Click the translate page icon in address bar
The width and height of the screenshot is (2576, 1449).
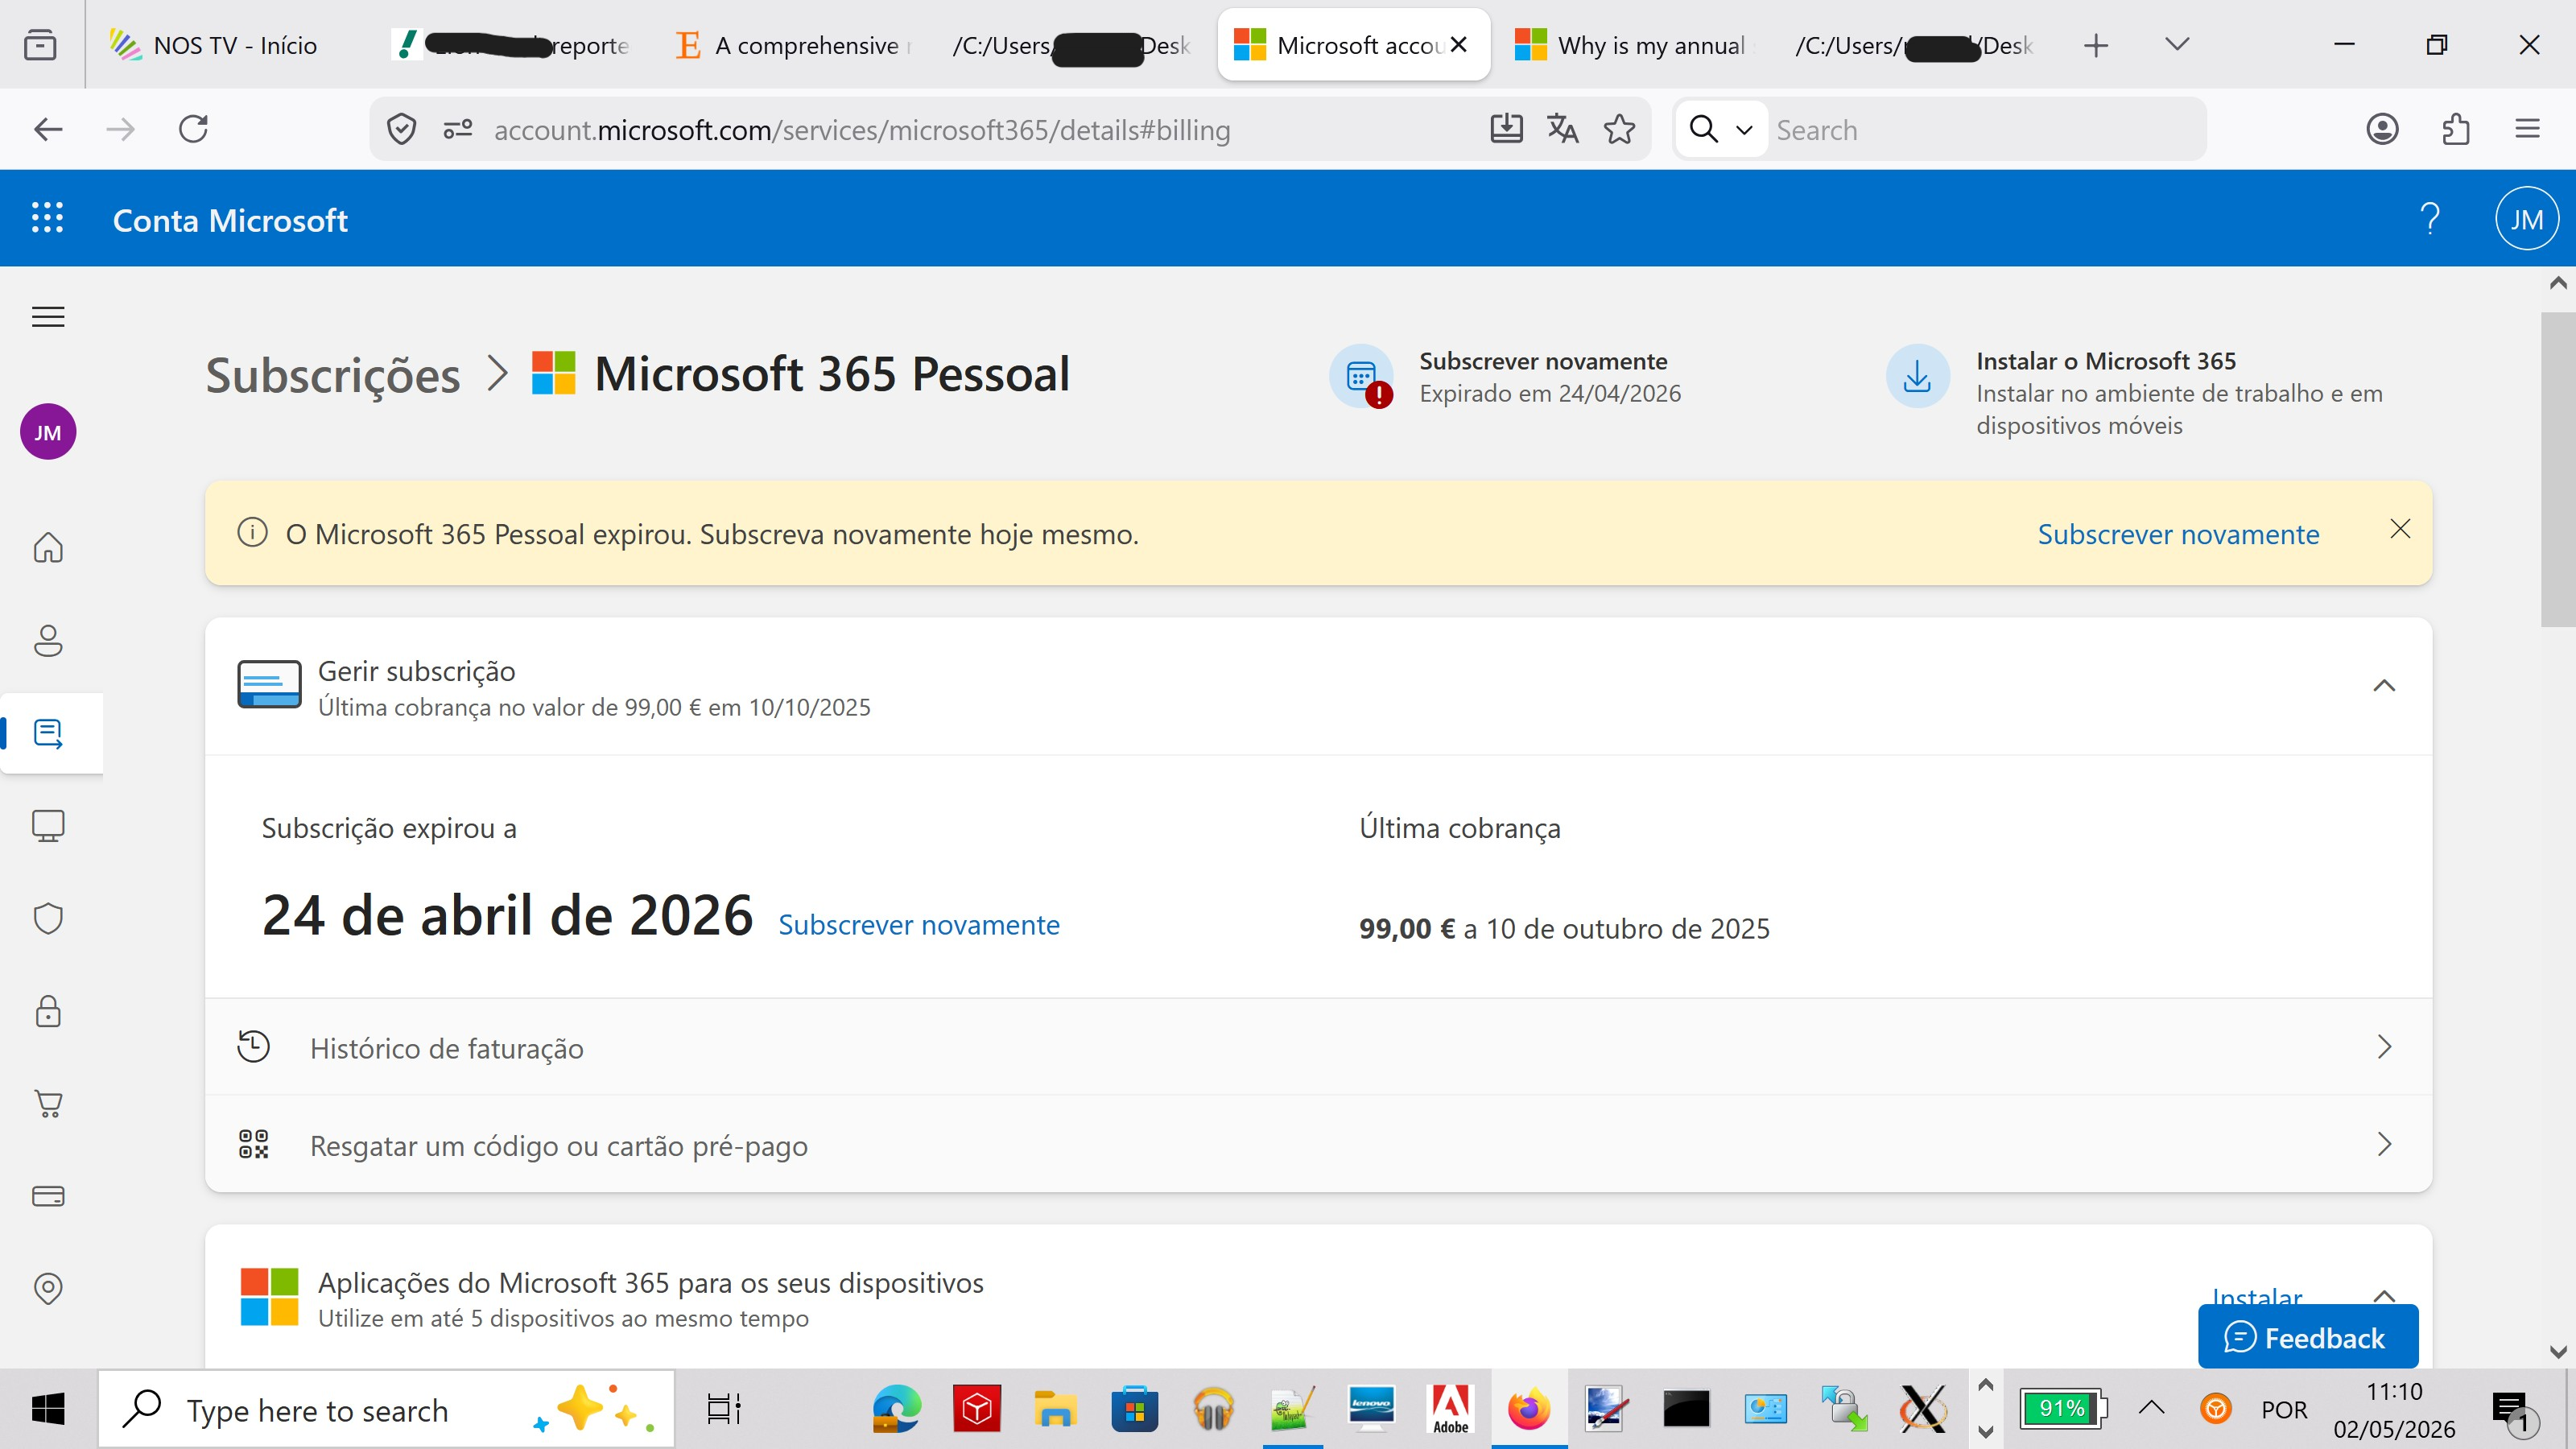tap(1562, 129)
